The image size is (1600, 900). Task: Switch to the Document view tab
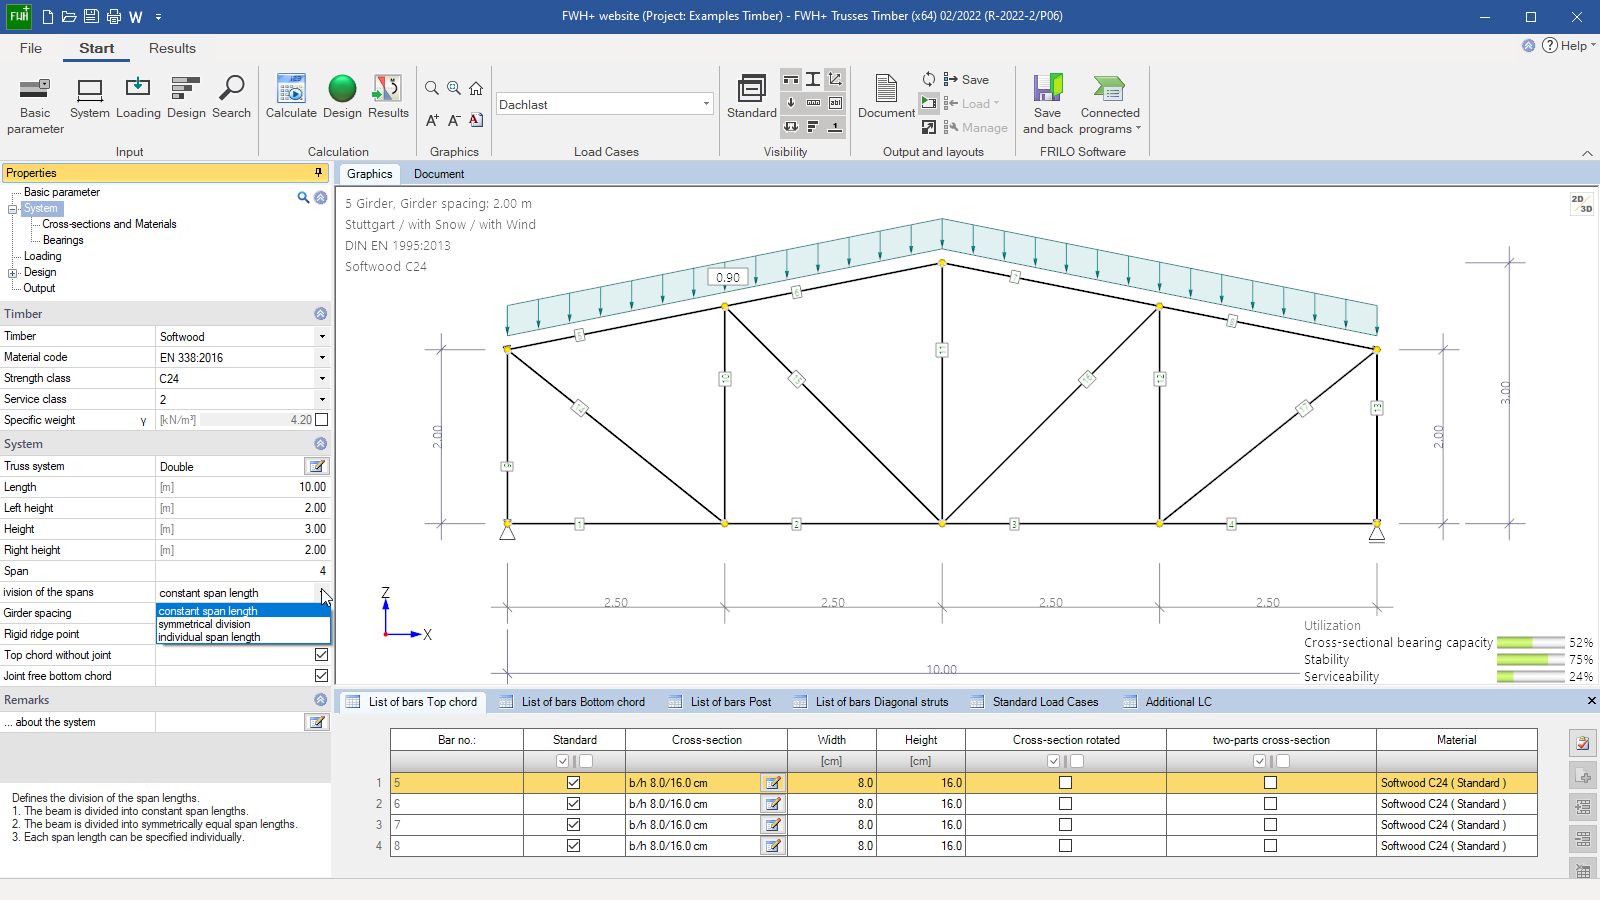pyautogui.click(x=439, y=174)
